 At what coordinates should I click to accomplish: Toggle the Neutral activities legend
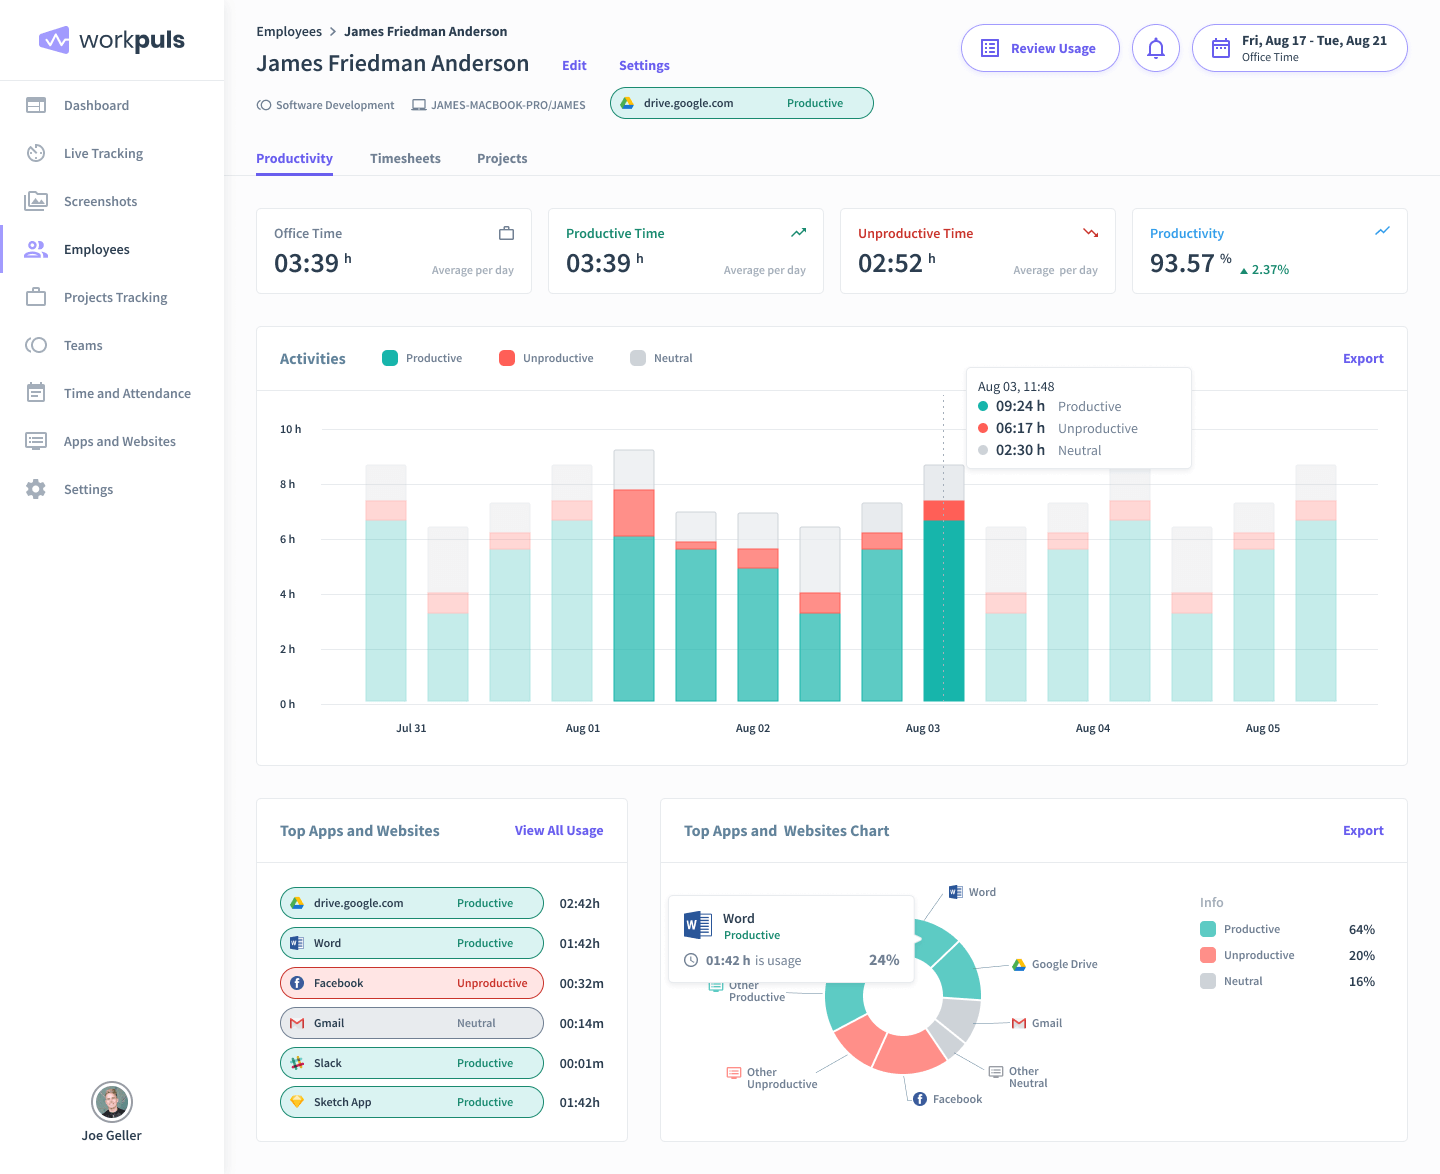pos(660,357)
